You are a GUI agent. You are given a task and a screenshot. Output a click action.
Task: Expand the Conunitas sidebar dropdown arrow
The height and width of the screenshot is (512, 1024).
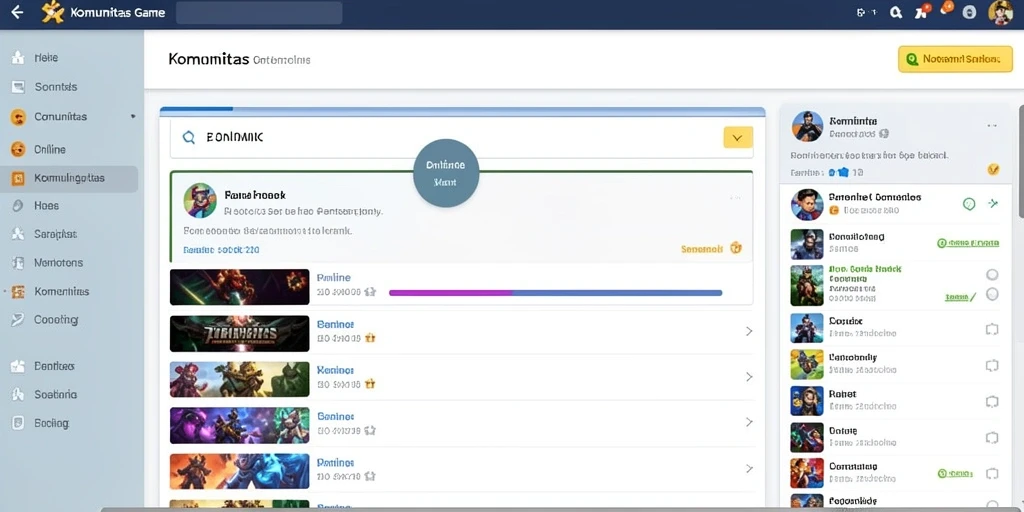tap(133, 116)
